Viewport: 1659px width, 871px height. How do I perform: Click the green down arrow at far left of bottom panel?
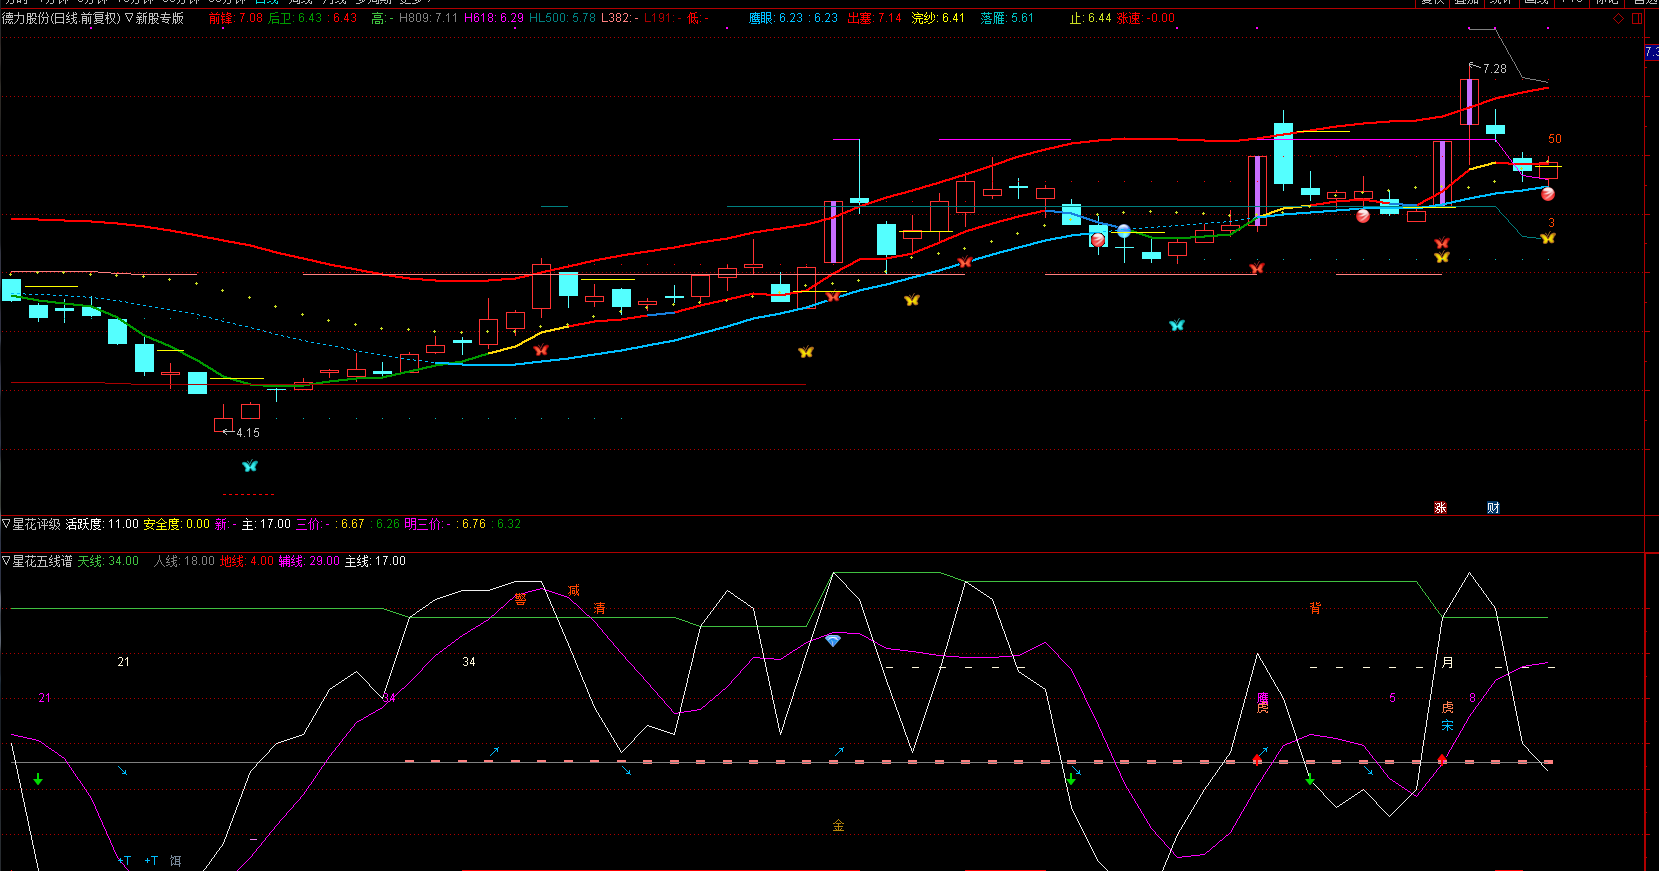[x=38, y=779]
